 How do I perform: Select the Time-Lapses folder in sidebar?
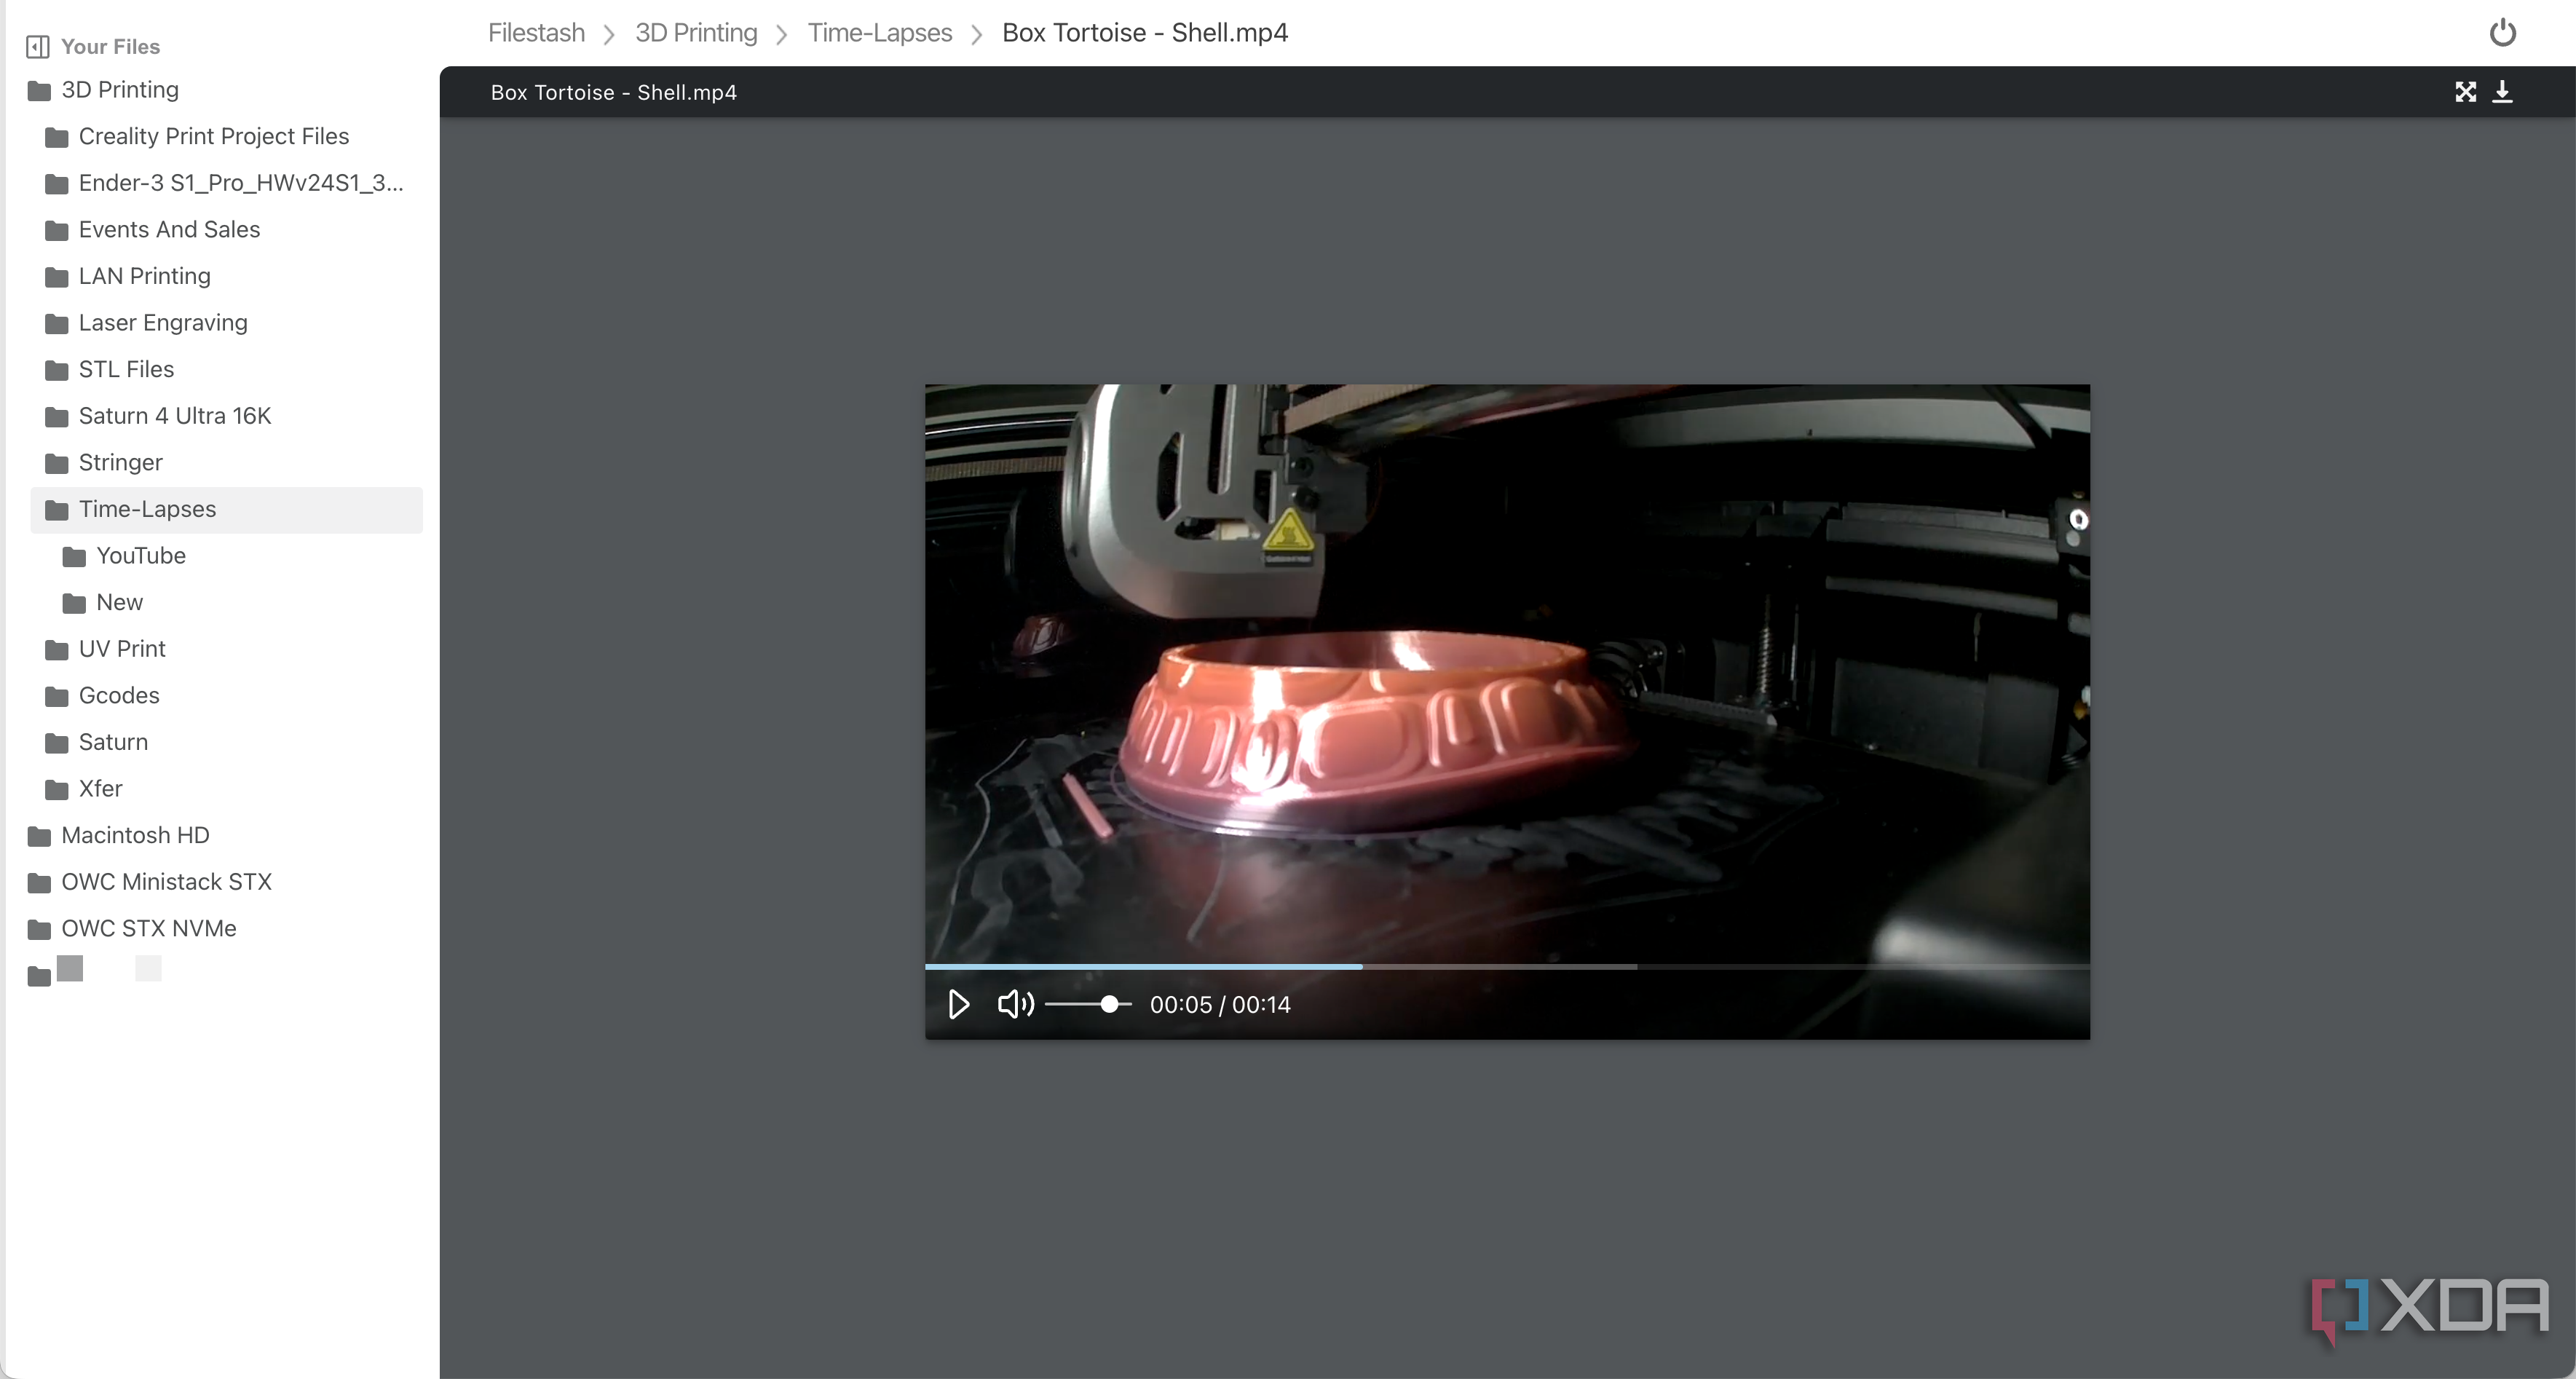coord(226,509)
